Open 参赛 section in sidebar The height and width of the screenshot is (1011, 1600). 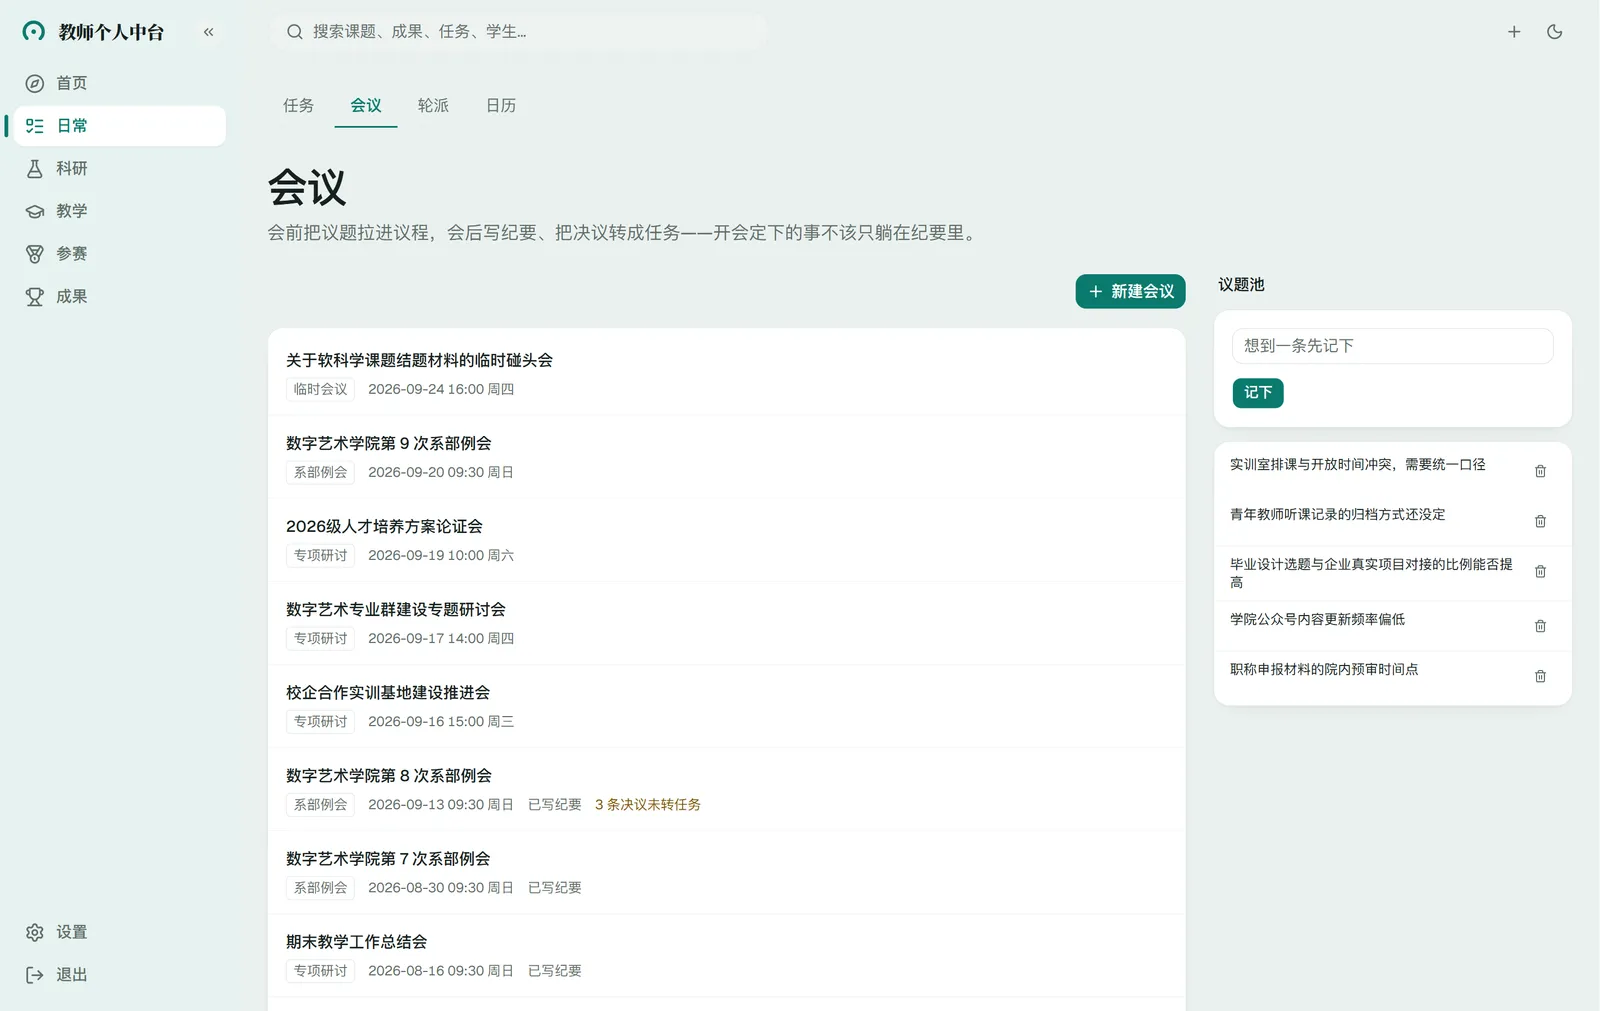click(120, 254)
